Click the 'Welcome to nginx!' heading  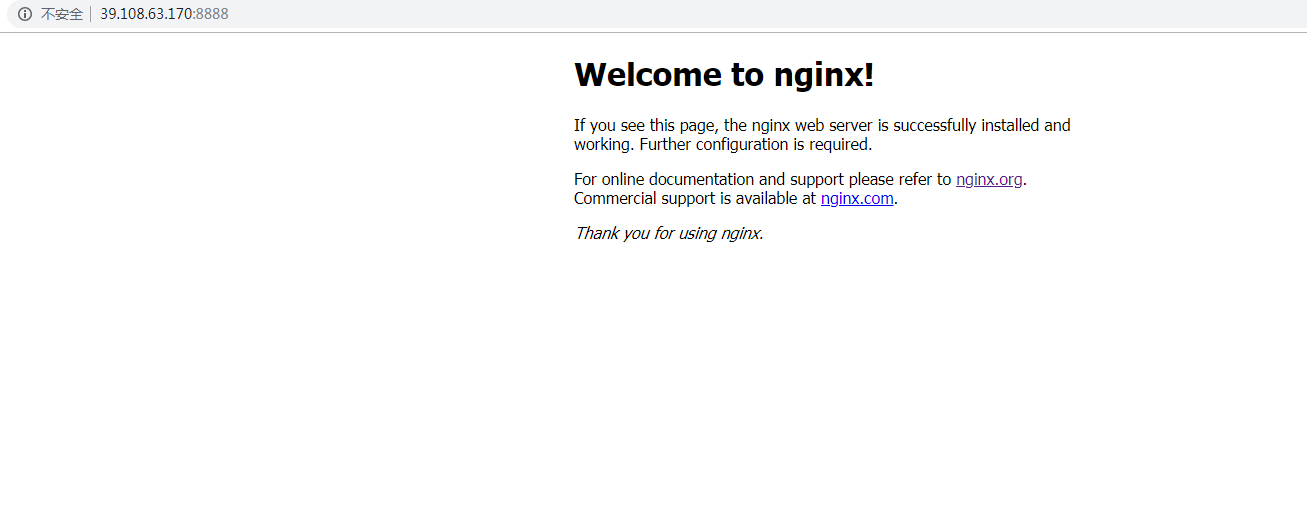click(x=724, y=75)
